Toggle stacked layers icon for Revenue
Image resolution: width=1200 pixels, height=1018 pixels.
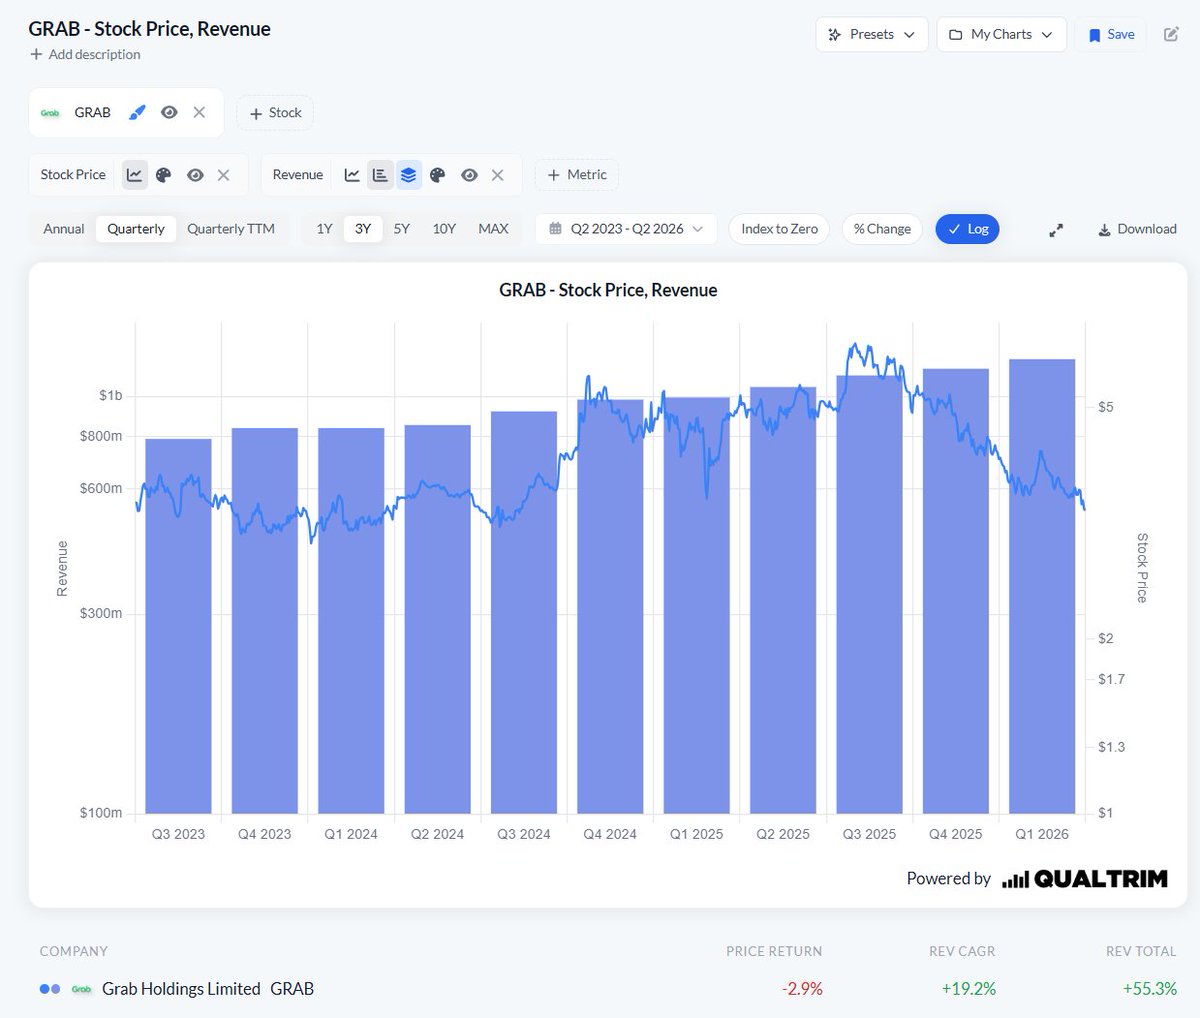408,175
